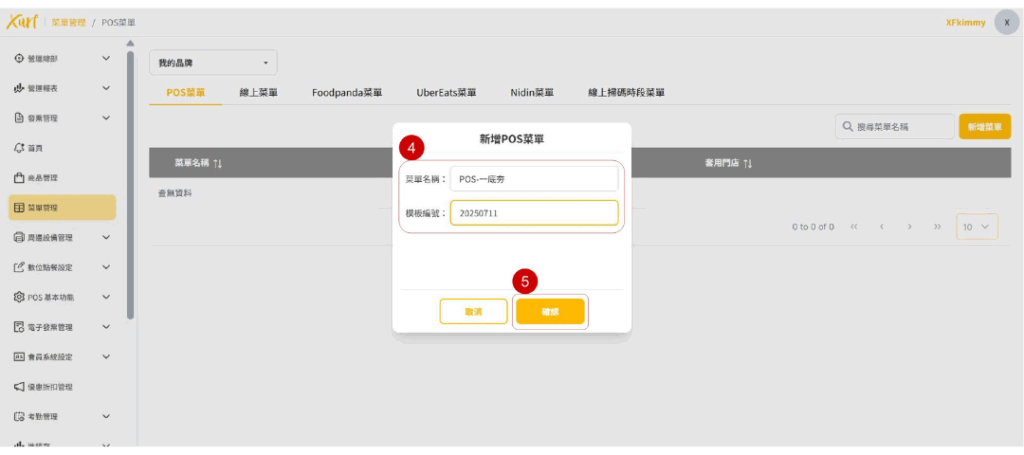Open 商品管理 via the shopping bag icon
Screen dimensions: 1024x455
click(x=19, y=178)
